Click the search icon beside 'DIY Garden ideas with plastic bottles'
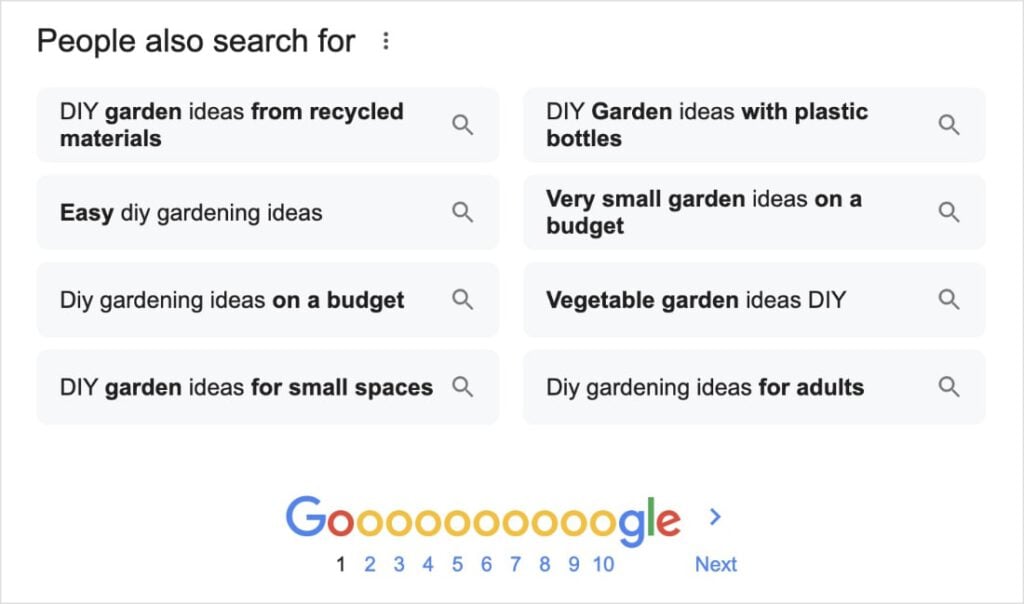 (x=948, y=124)
